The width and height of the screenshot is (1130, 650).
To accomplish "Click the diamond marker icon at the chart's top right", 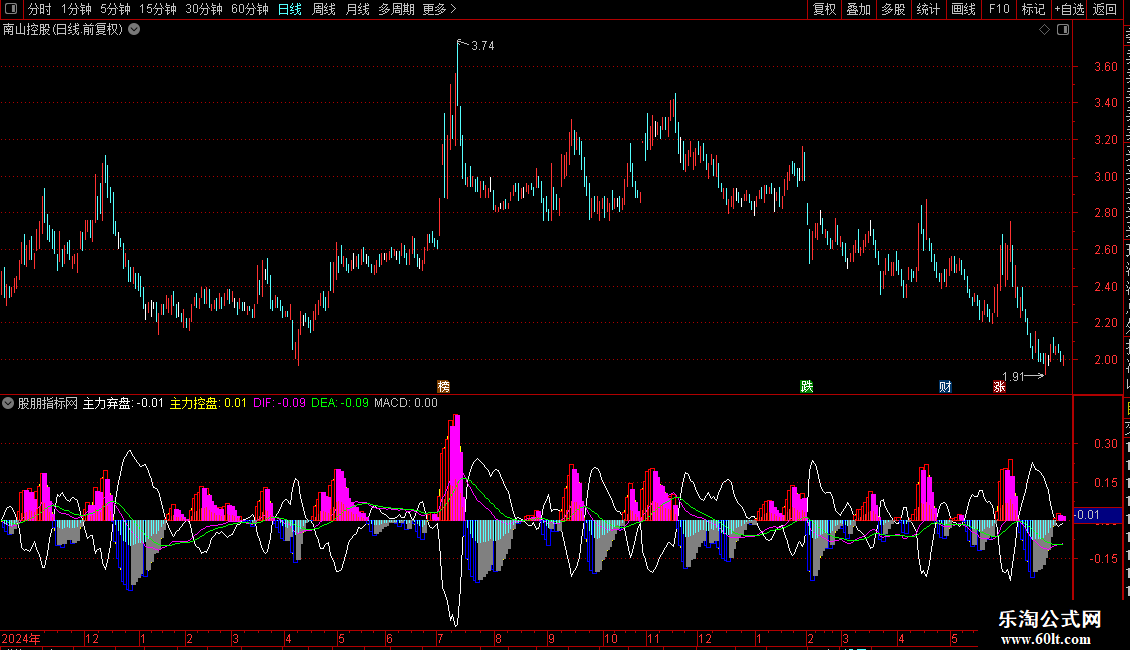I will pyautogui.click(x=1044, y=30).
